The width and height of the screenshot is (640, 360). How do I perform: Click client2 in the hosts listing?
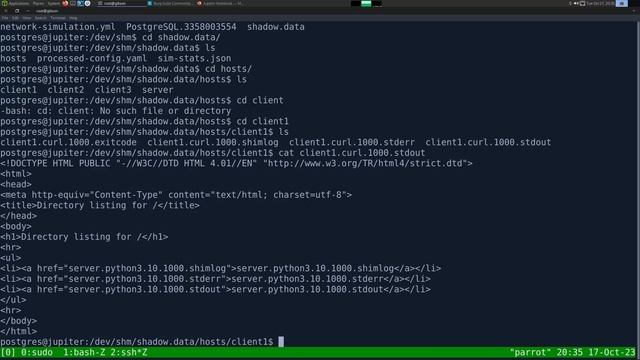click(x=66, y=90)
